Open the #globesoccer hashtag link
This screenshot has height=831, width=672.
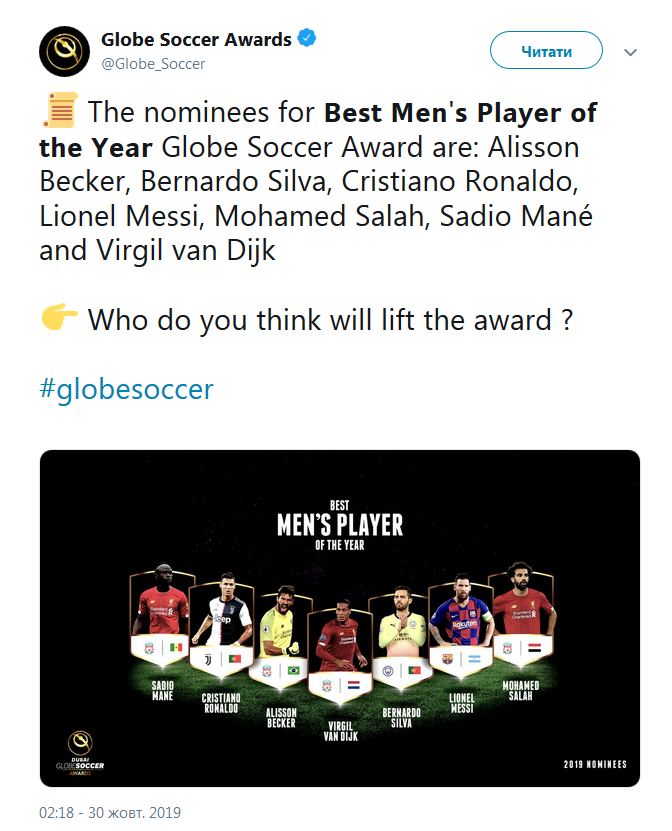click(126, 389)
